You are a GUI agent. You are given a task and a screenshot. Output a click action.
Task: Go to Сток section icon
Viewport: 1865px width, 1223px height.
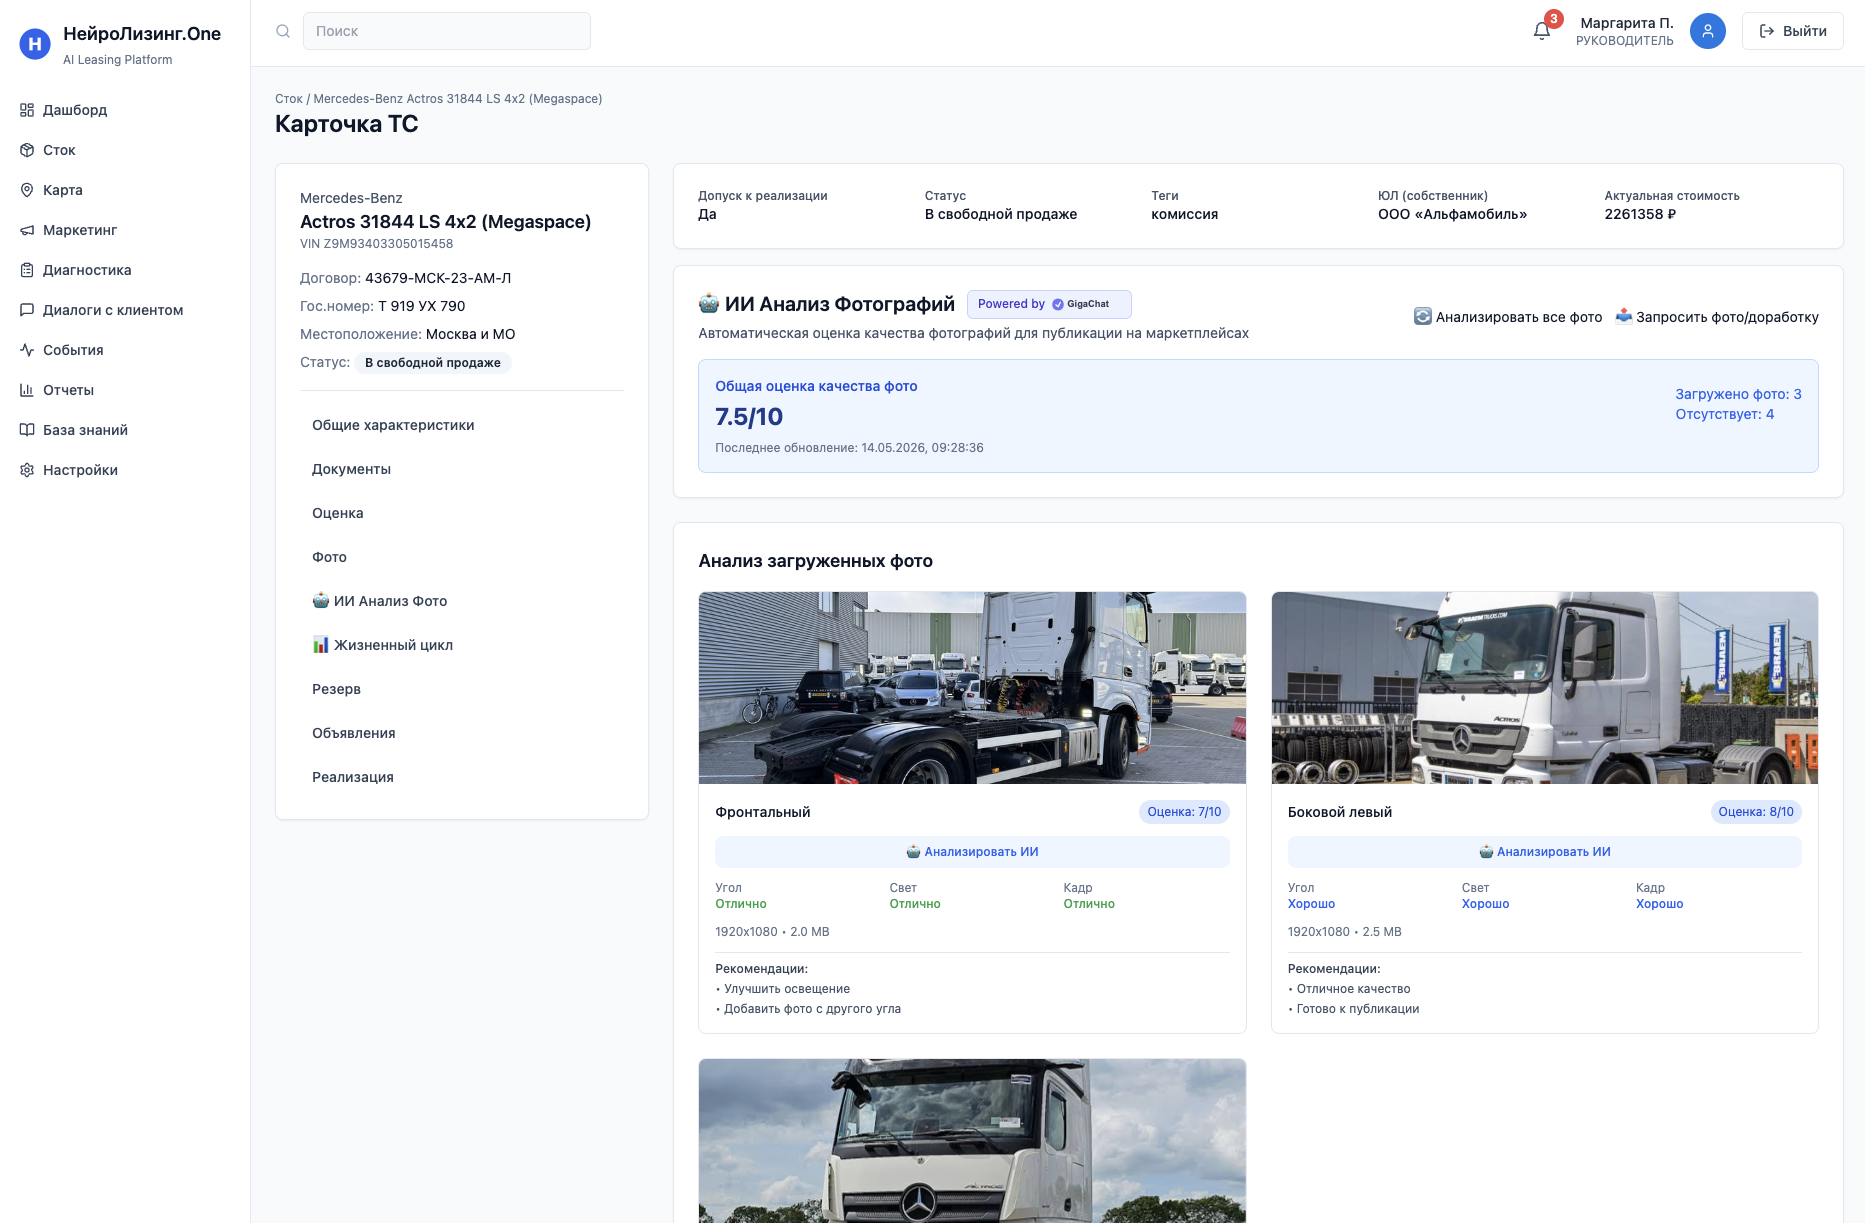tap(27, 150)
